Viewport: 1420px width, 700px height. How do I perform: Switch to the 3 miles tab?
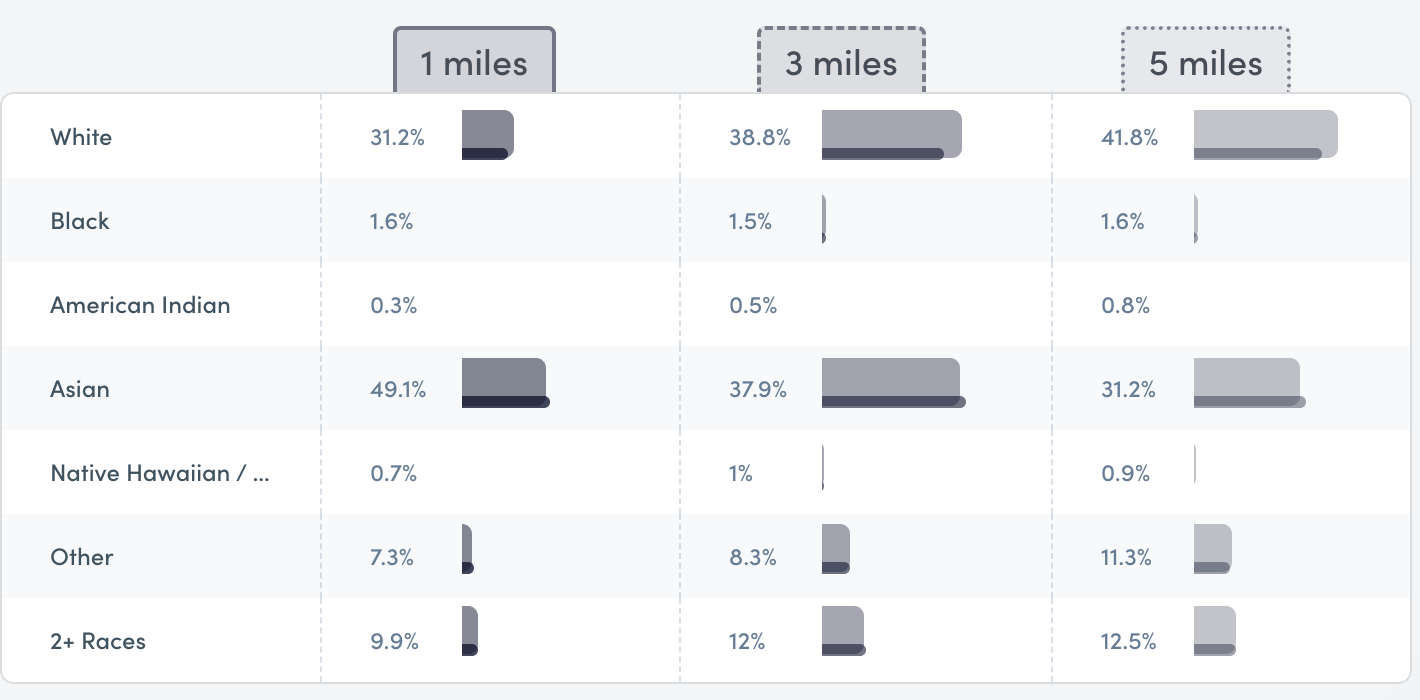pos(840,63)
